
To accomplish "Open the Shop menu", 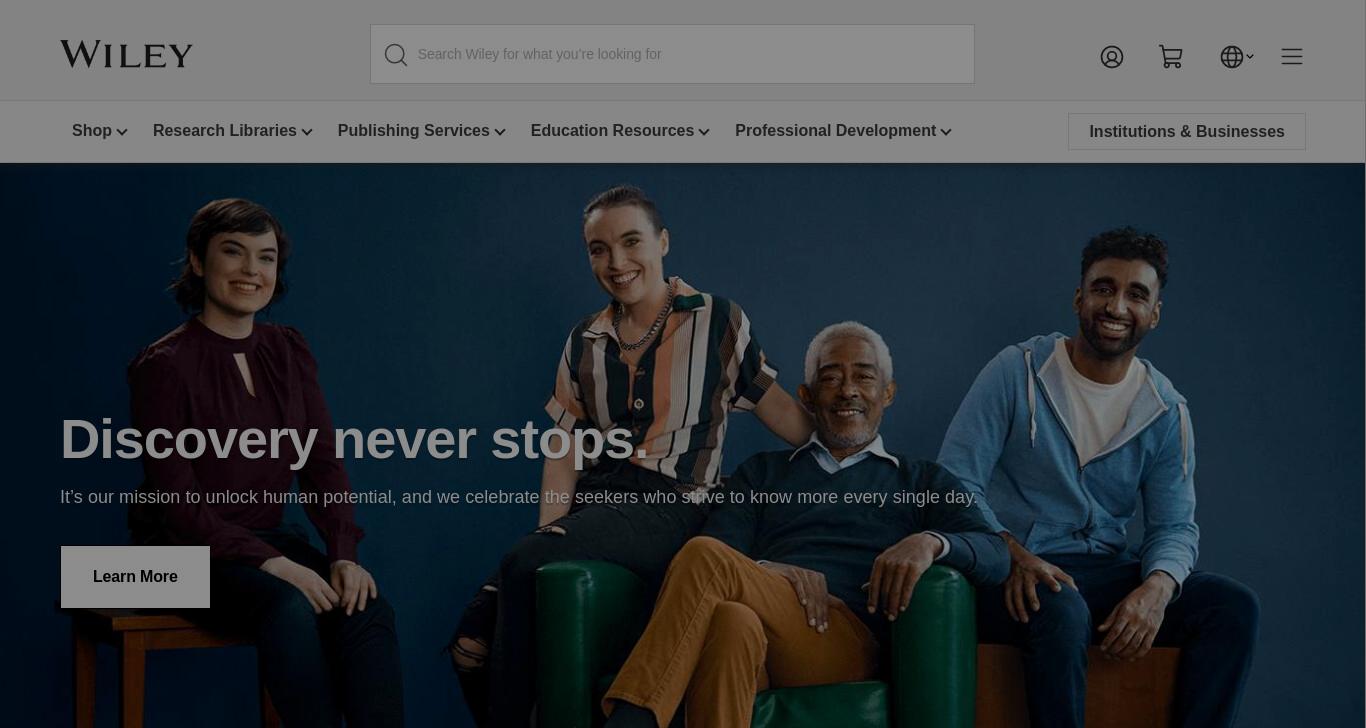I will [x=92, y=131].
